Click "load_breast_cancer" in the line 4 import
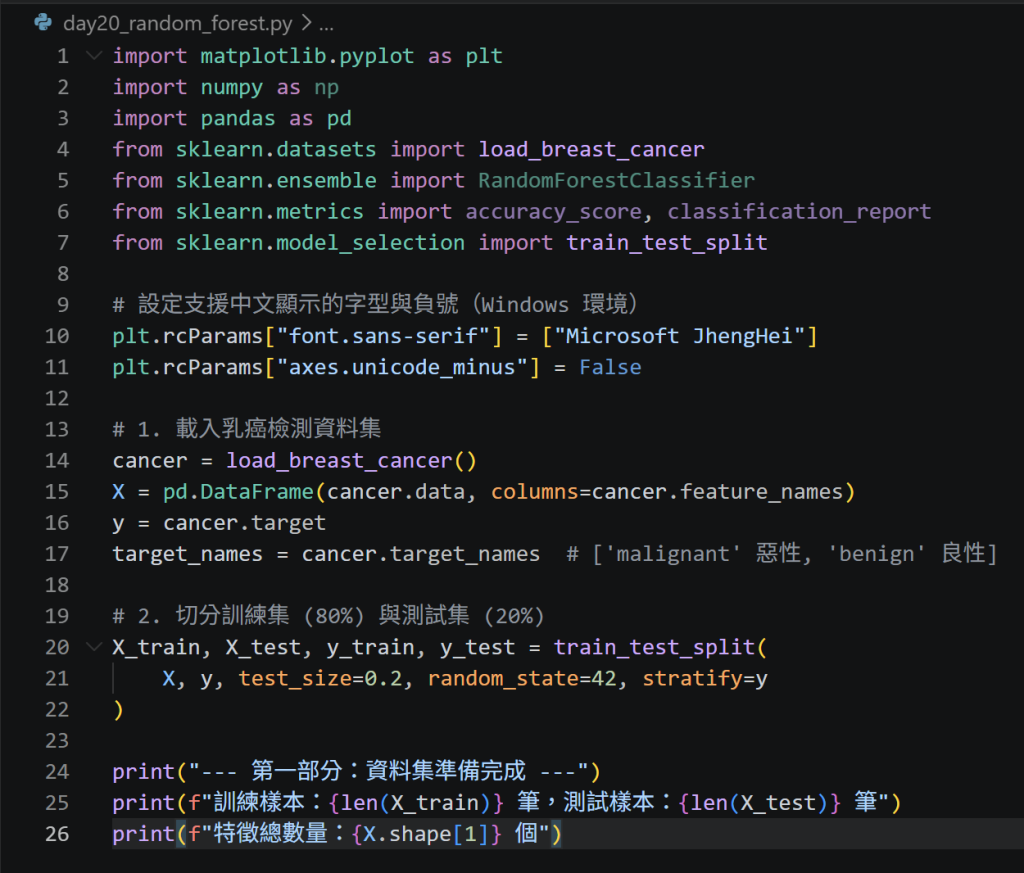Screen dimensions: 1024x873 click(592, 150)
